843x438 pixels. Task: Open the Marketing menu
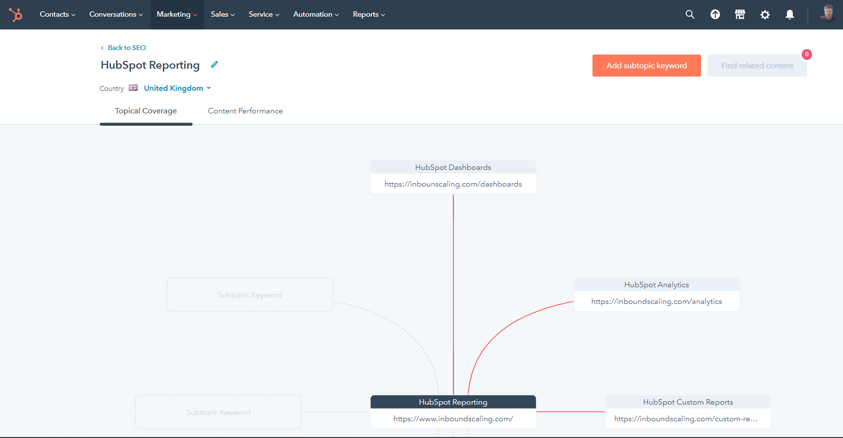(176, 15)
